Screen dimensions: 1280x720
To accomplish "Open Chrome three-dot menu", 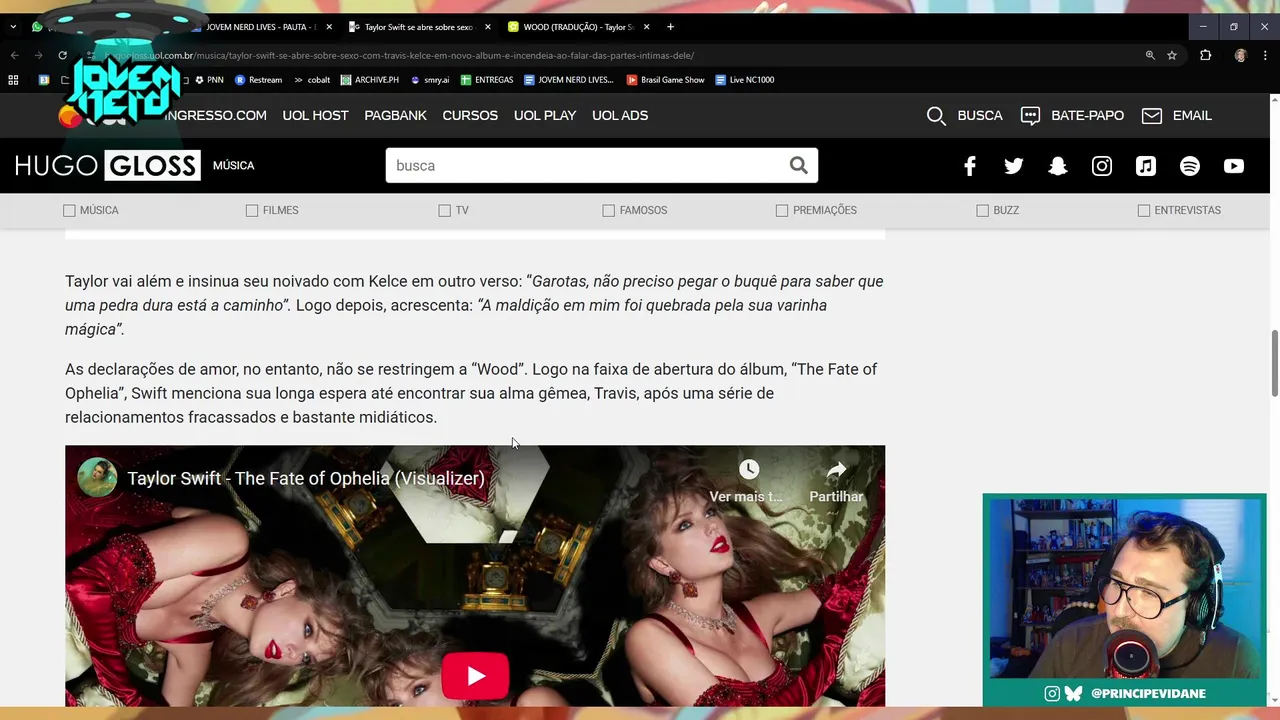I will 1265,55.
